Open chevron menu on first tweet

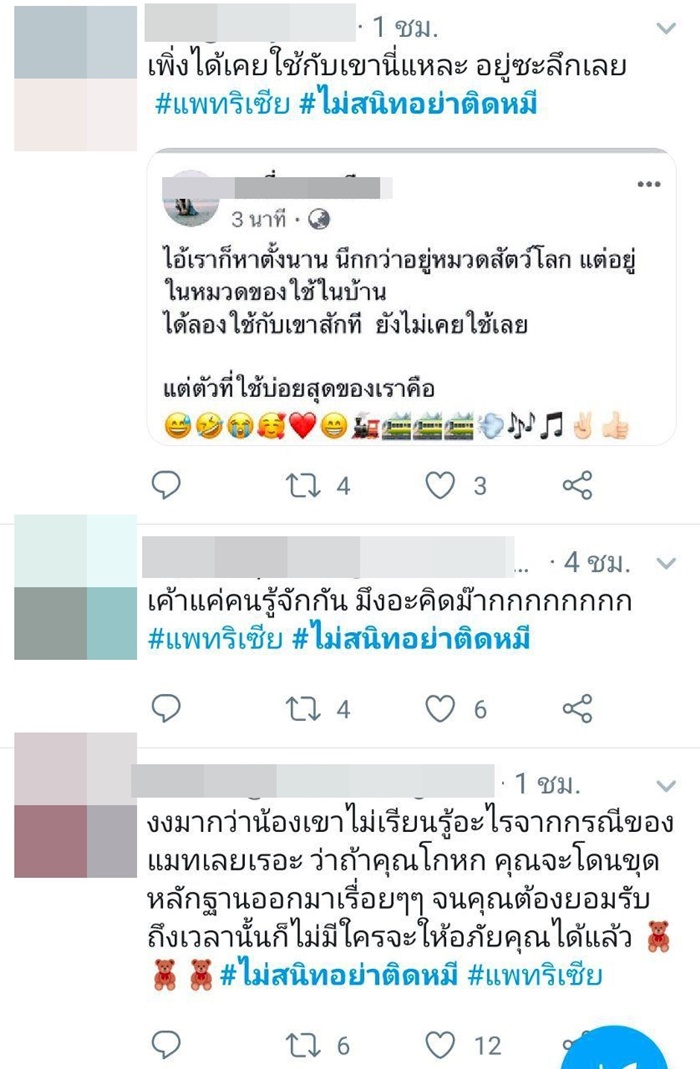[665, 28]
